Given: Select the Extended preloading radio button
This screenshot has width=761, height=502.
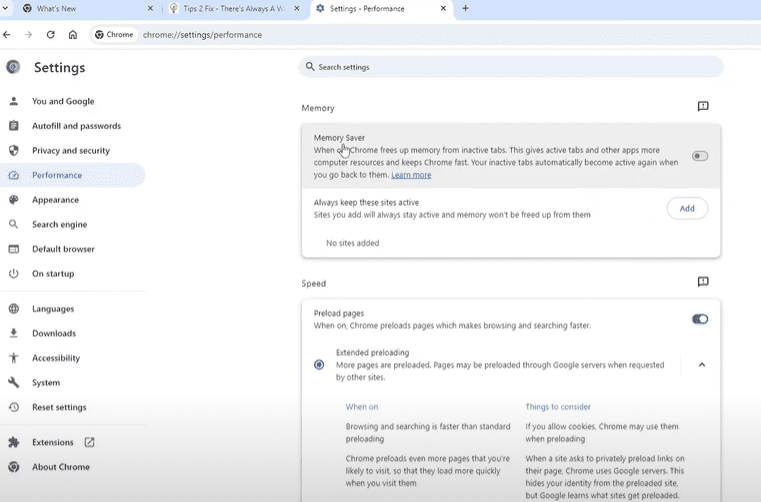Looking at the screenshot, I should point(319,365).
